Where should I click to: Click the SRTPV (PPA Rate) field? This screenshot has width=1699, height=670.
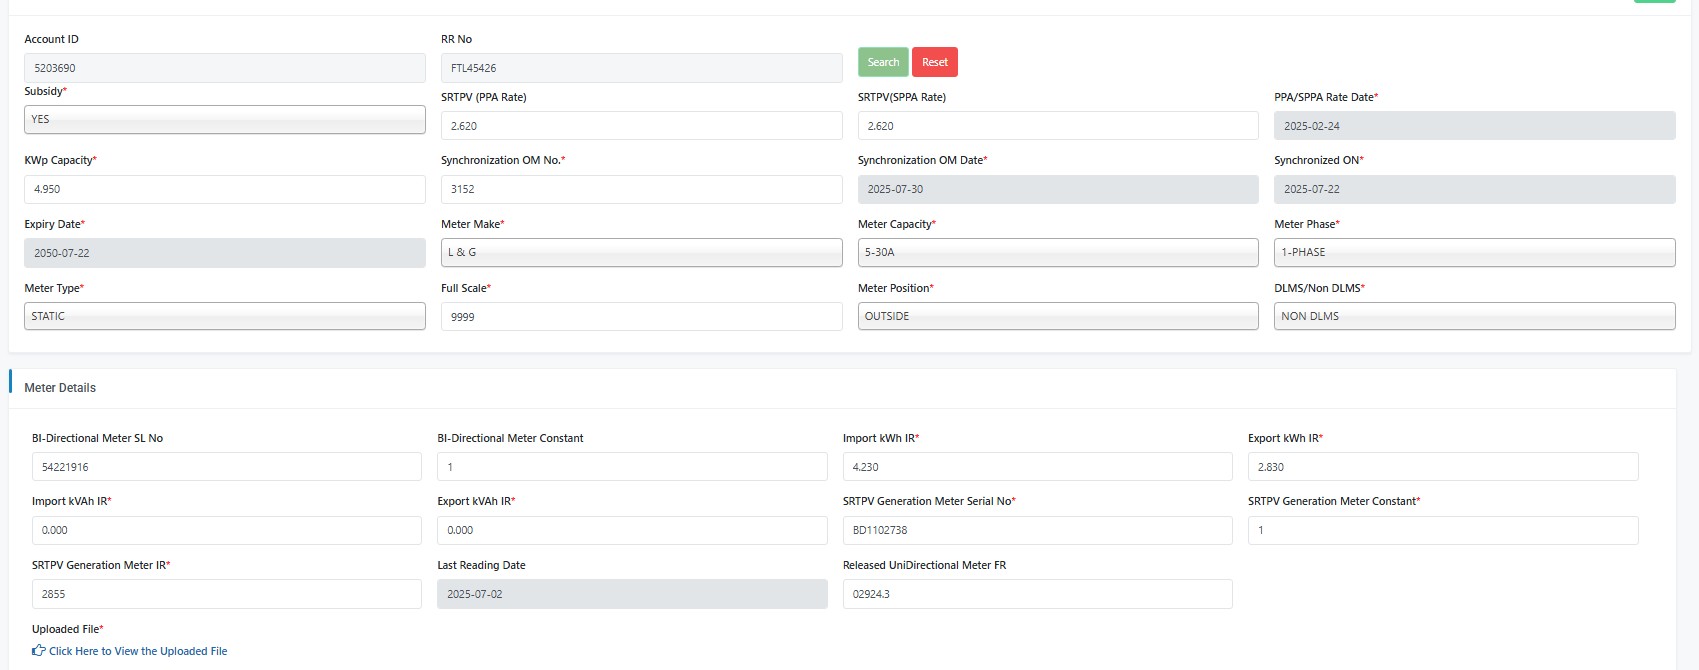[641, 126]
